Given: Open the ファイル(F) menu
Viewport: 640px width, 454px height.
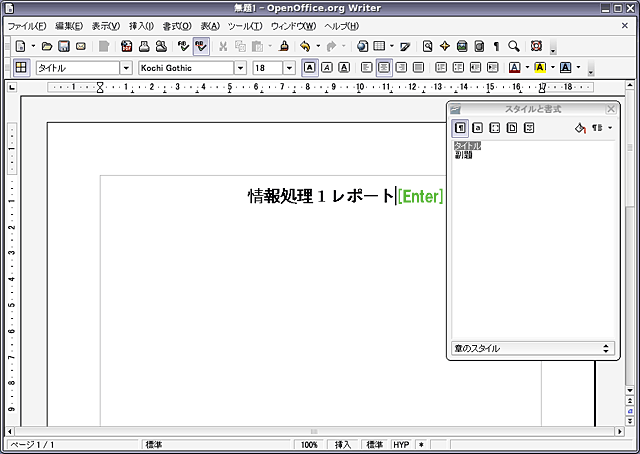Looking at the screenshot, I should (x=26, y=25).
